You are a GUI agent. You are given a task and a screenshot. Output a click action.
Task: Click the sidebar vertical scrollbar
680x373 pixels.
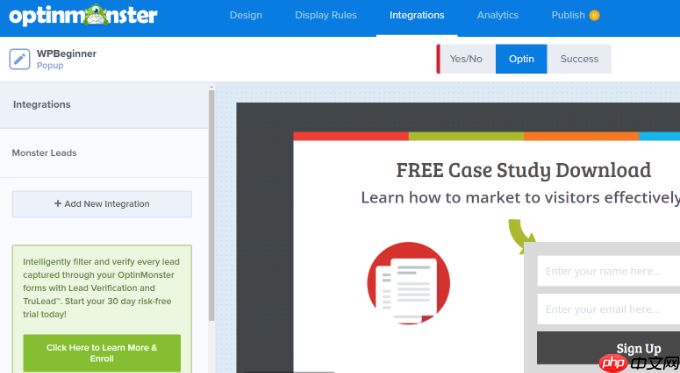pyautogui.click(x=212, y=205)
